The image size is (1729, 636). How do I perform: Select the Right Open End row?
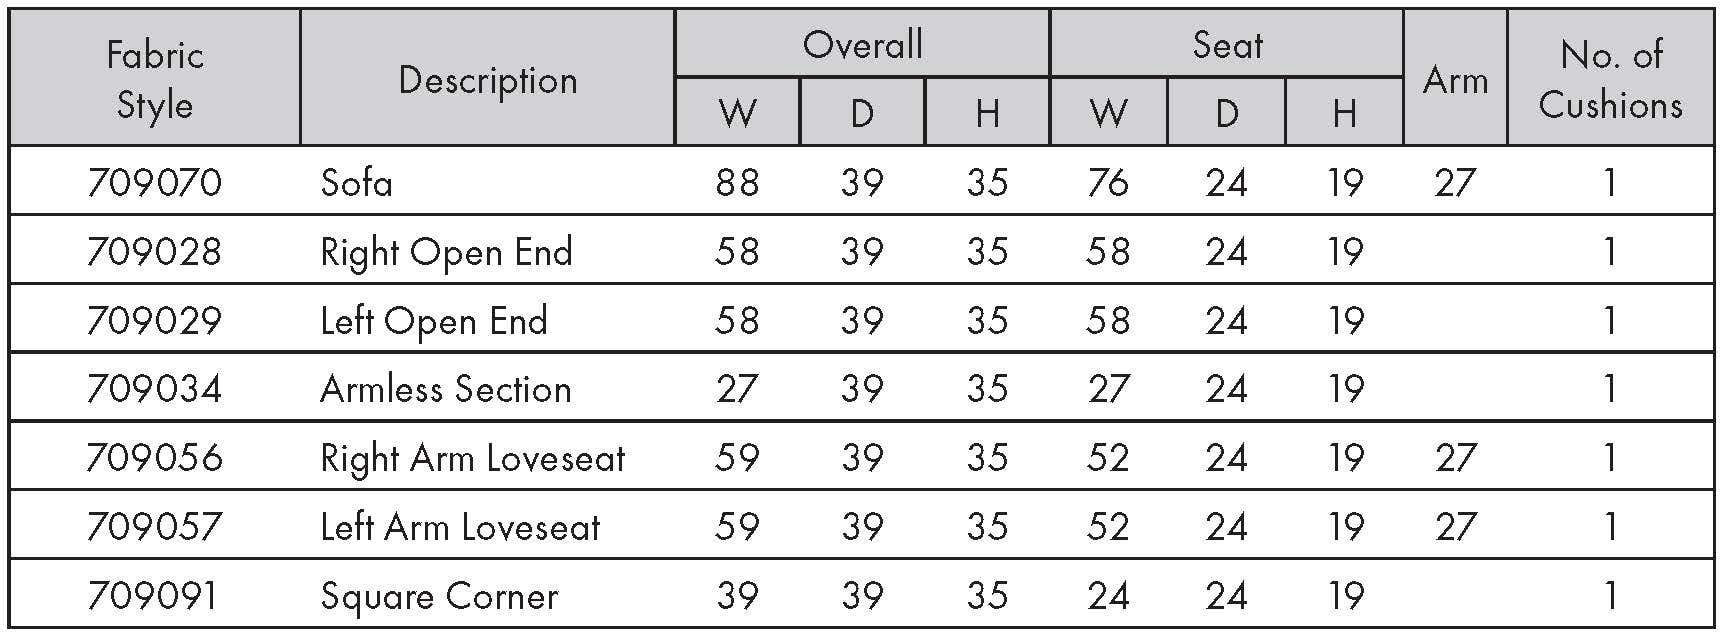[862, 250]
